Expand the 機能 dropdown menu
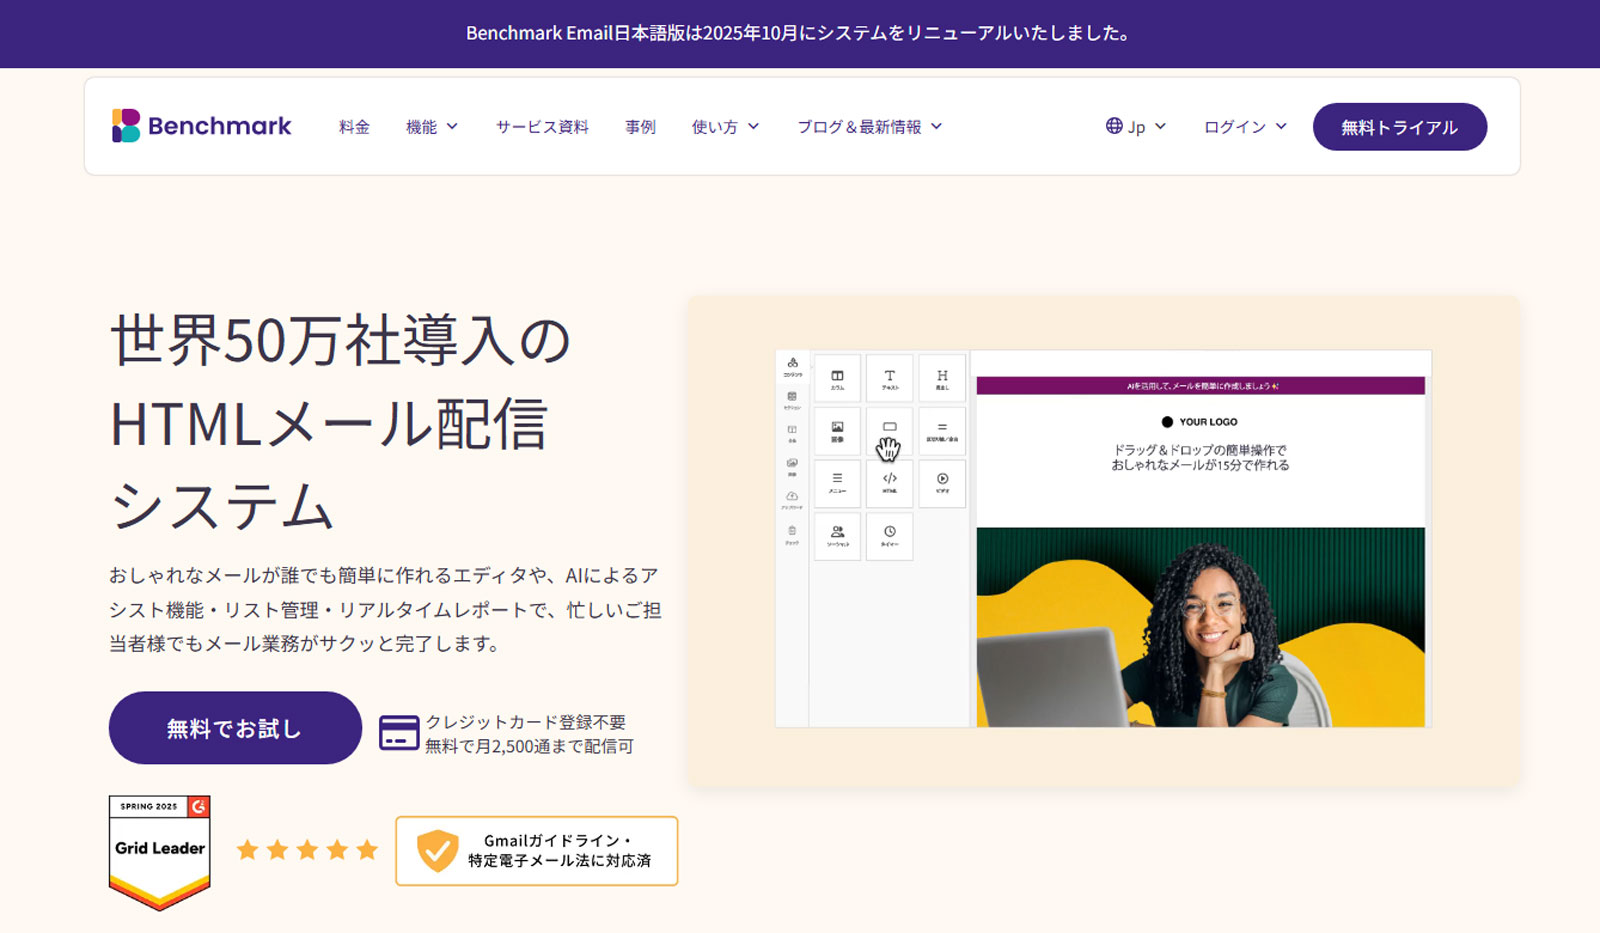Viewport: 1600px width, 933px height. (x=430, y=126)
